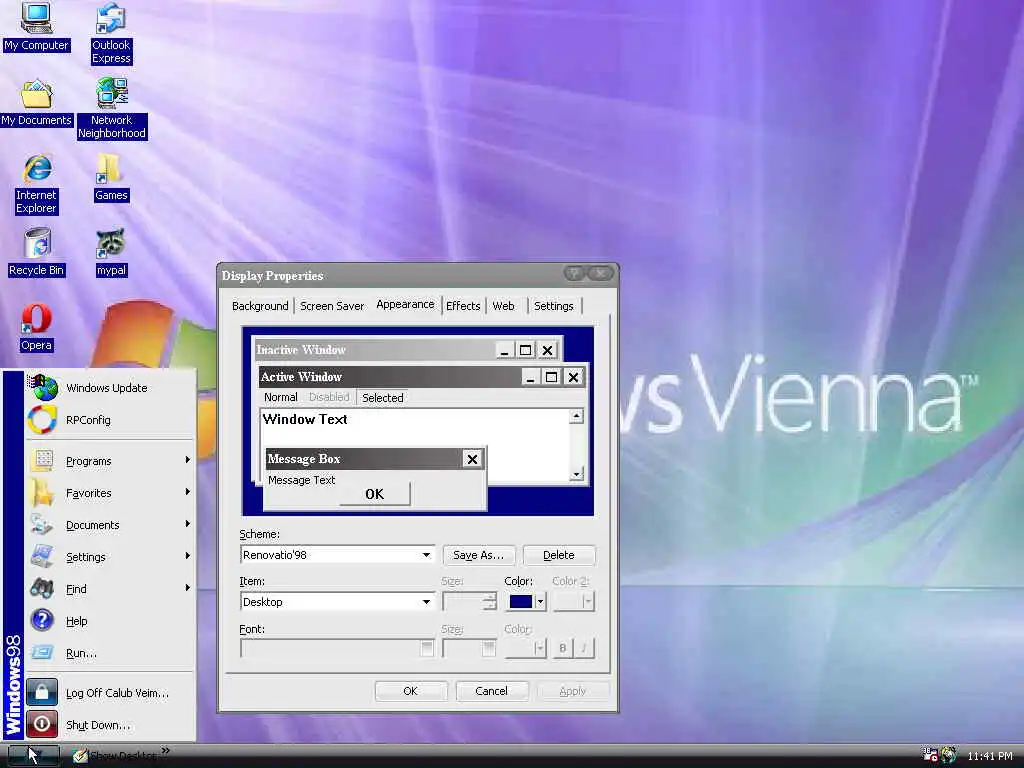Switch to the Effects tab
This screenshot has height=768, width=1024.
coord(463,306)
